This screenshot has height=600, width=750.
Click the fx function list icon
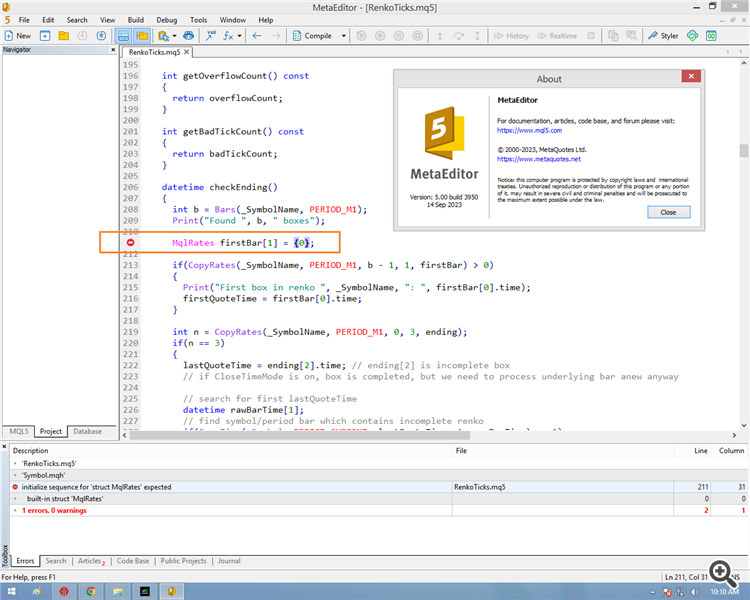[228, 36]
